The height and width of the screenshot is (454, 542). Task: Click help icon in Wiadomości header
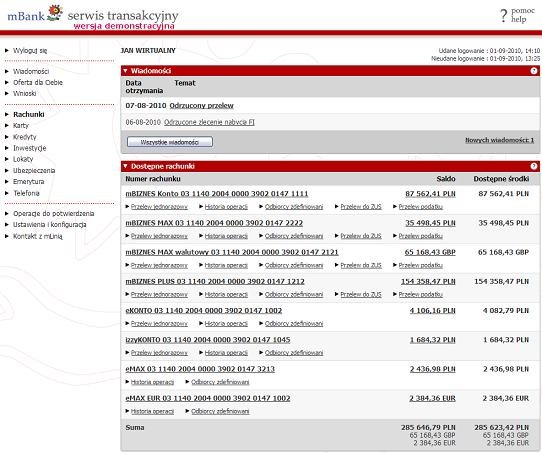click(x=534, y=71)
